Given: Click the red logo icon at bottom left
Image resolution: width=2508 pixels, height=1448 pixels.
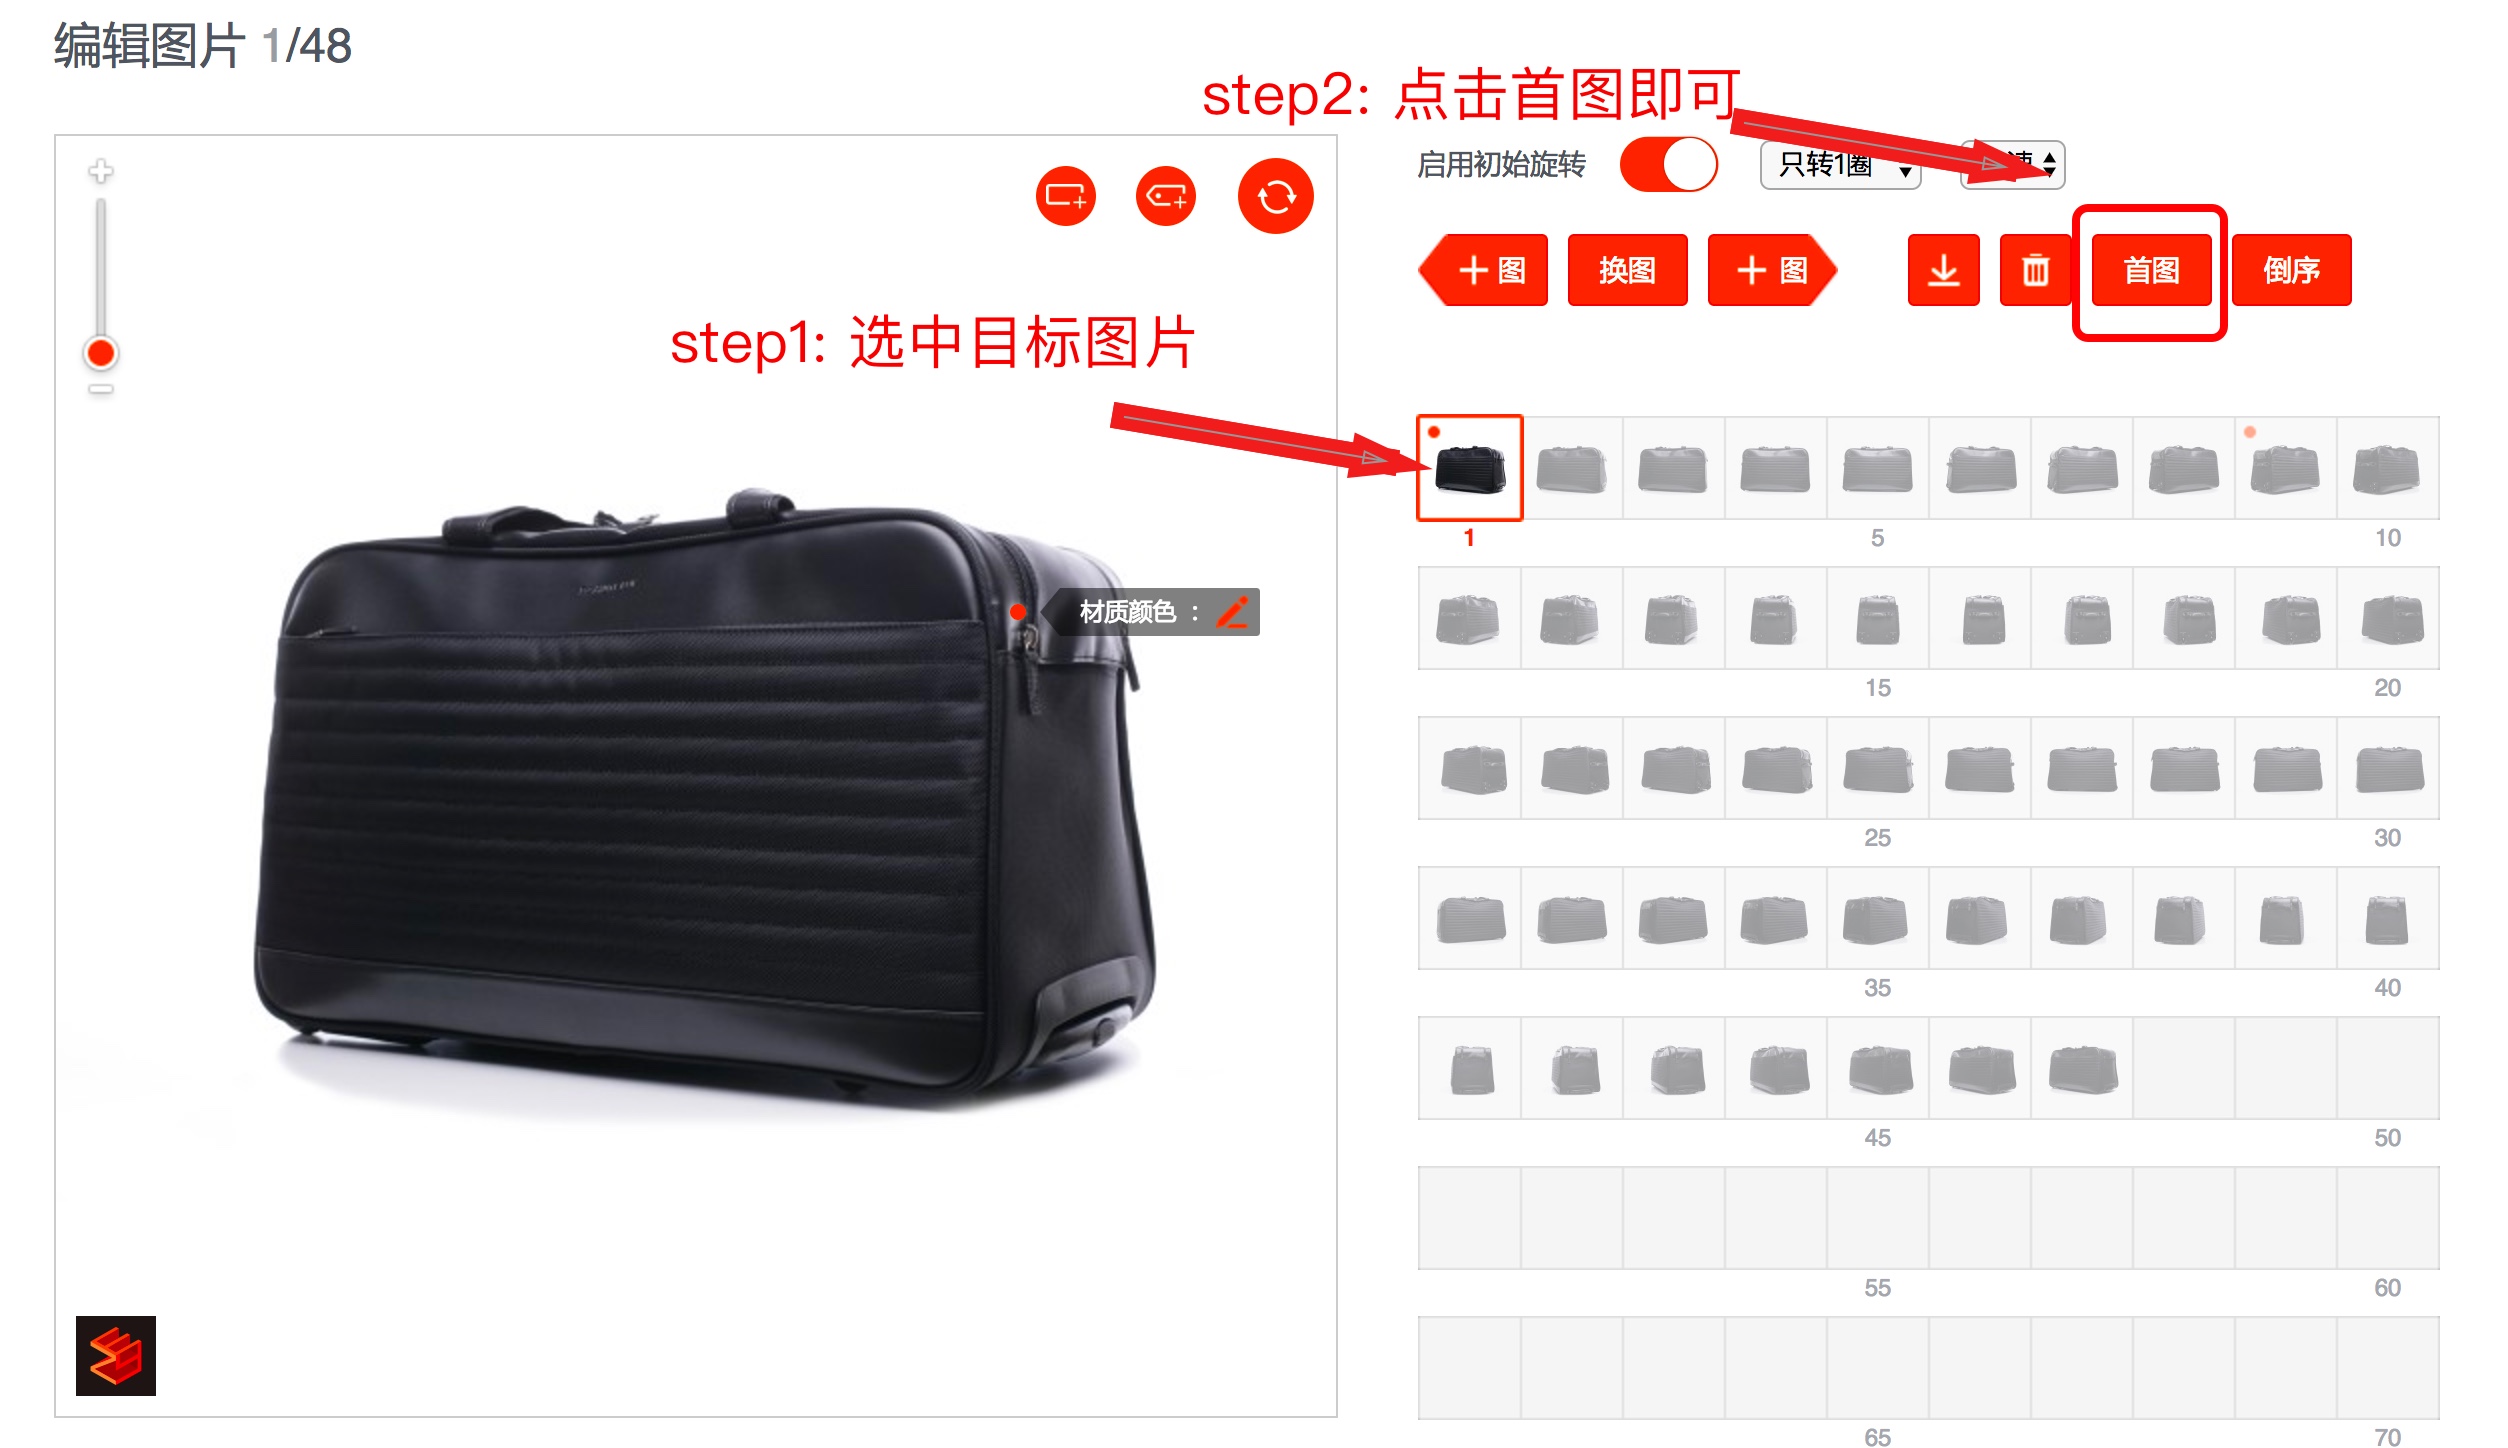Looking at the screenshot, I should [116, 1355].
